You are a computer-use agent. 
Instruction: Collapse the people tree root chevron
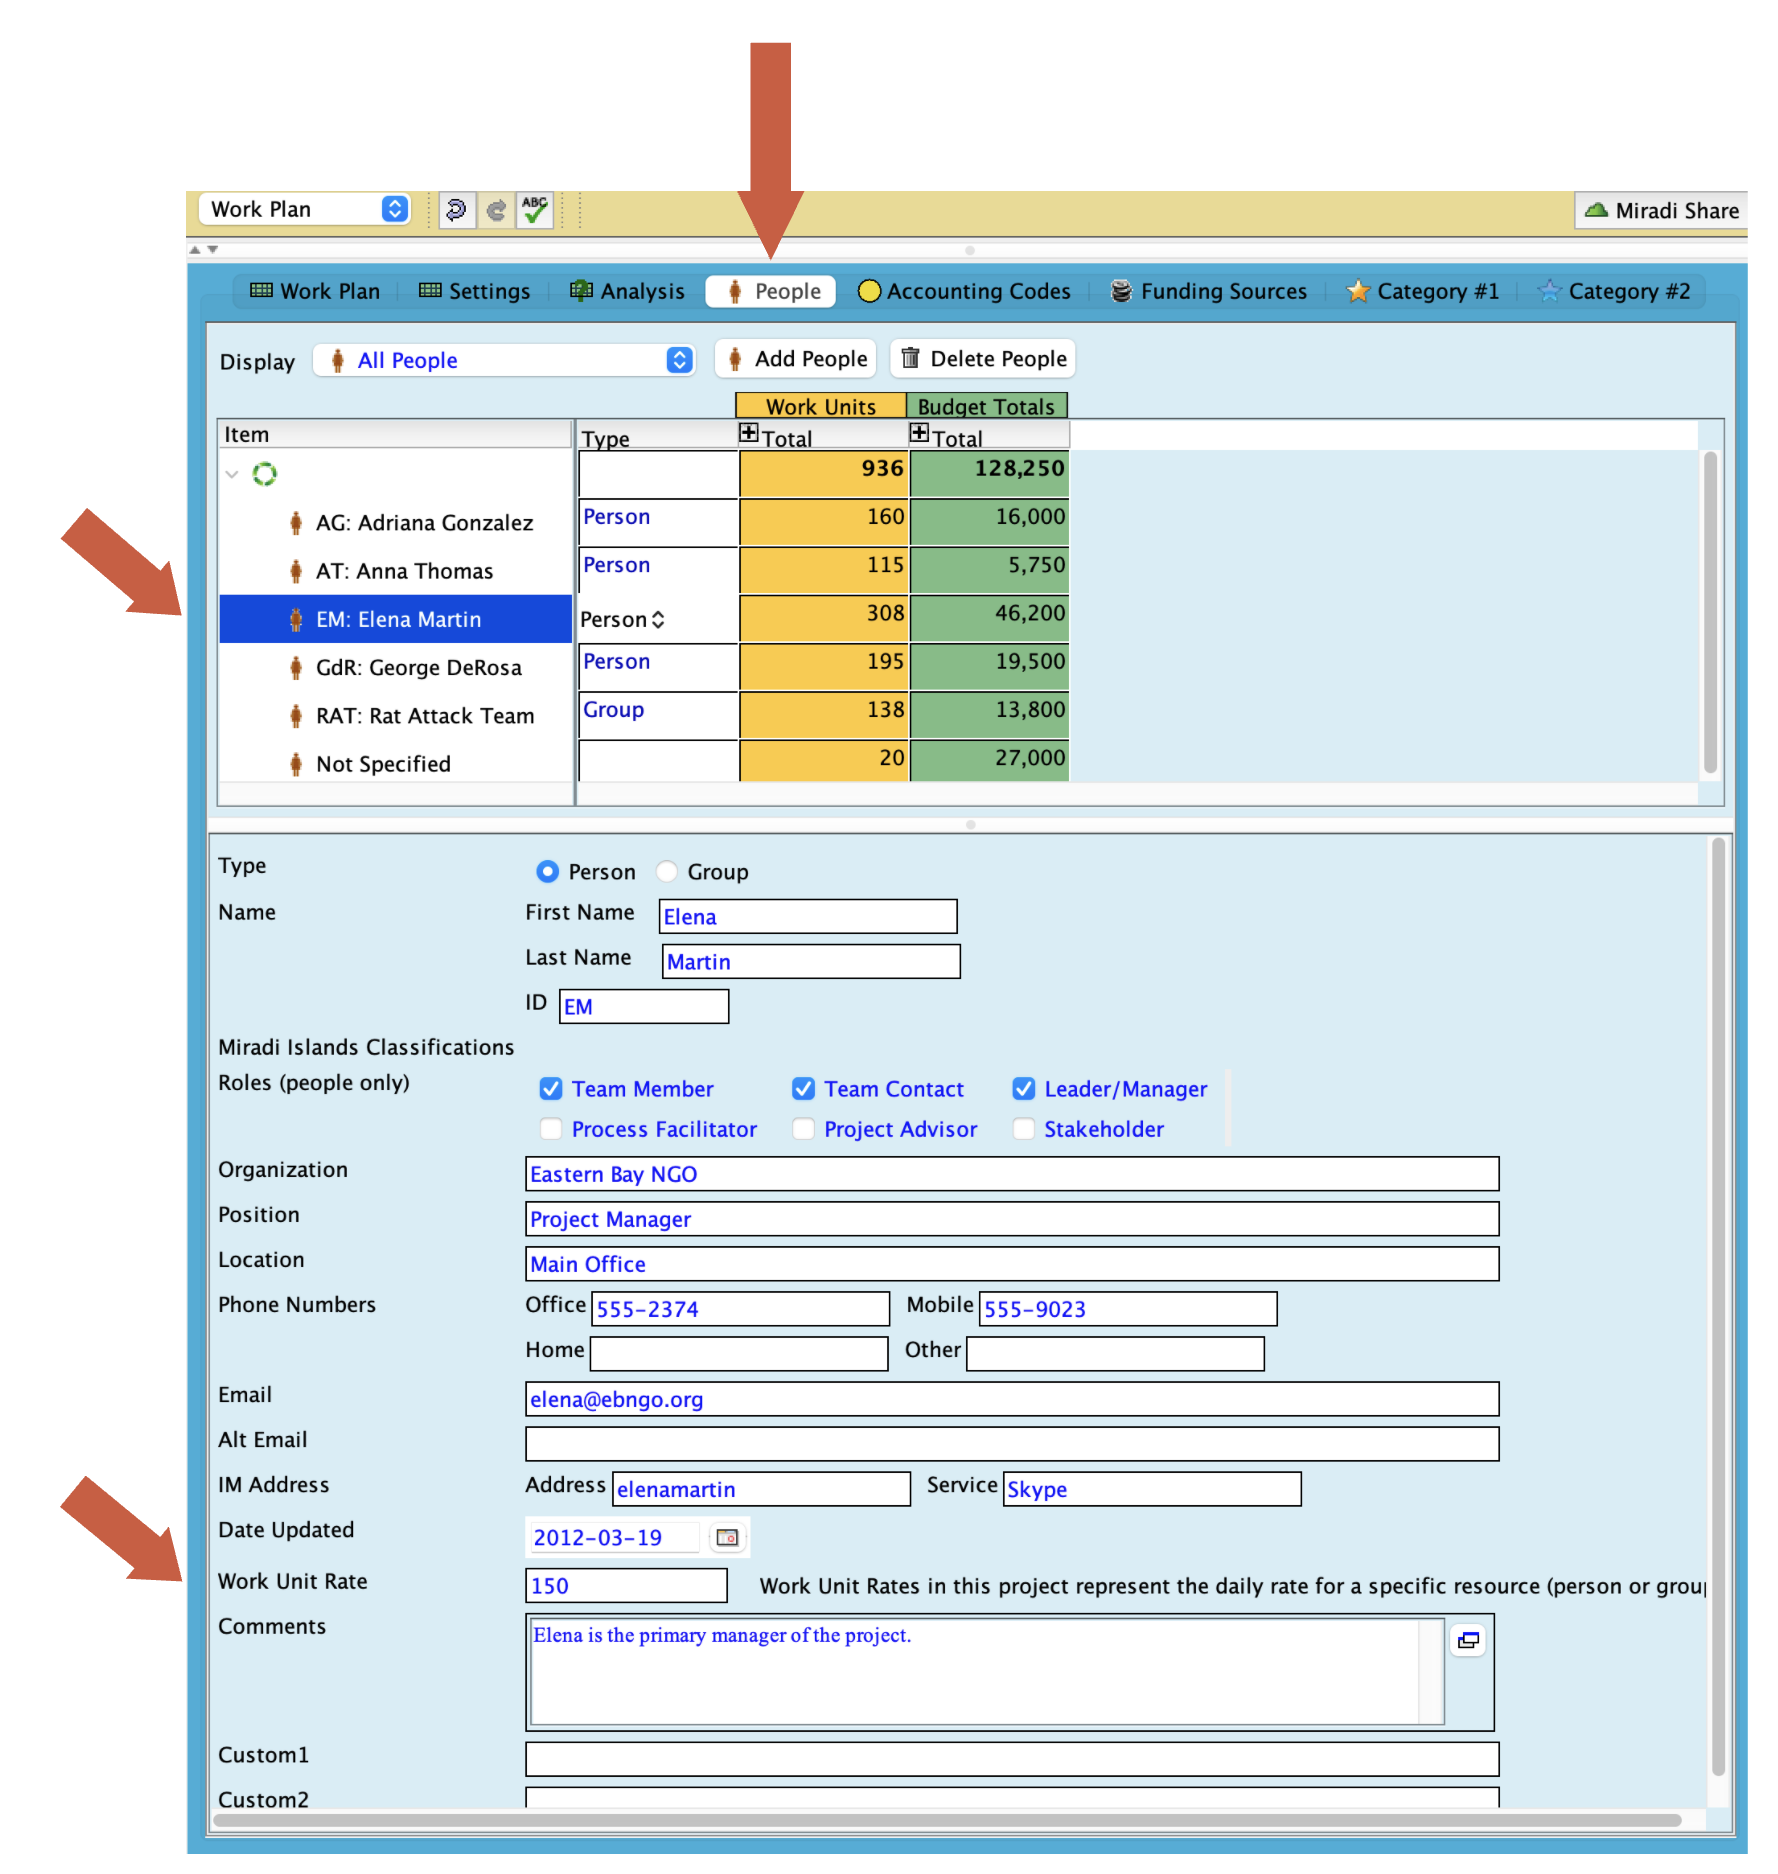tap(232, 474)
